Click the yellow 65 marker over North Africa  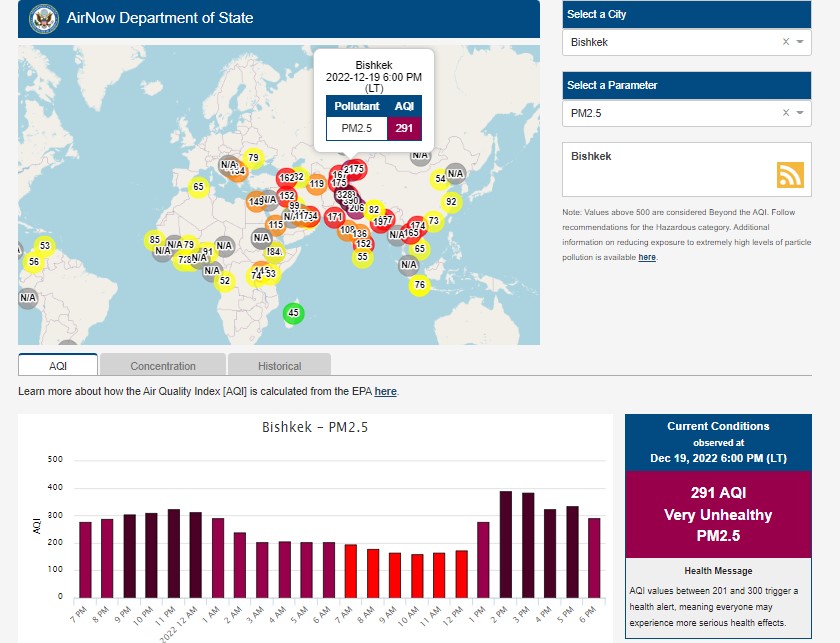[x=198, y=187]
